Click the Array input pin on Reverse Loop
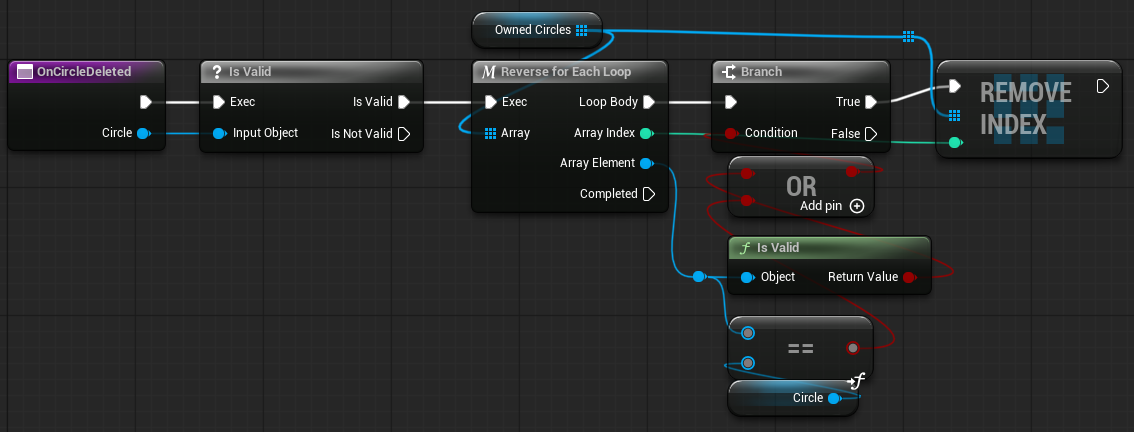The image size is (1134, 432). click(x=490, y=133)
